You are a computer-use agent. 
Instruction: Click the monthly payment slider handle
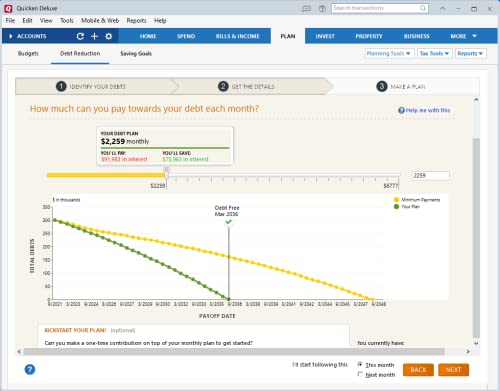[x=166, y=173]
